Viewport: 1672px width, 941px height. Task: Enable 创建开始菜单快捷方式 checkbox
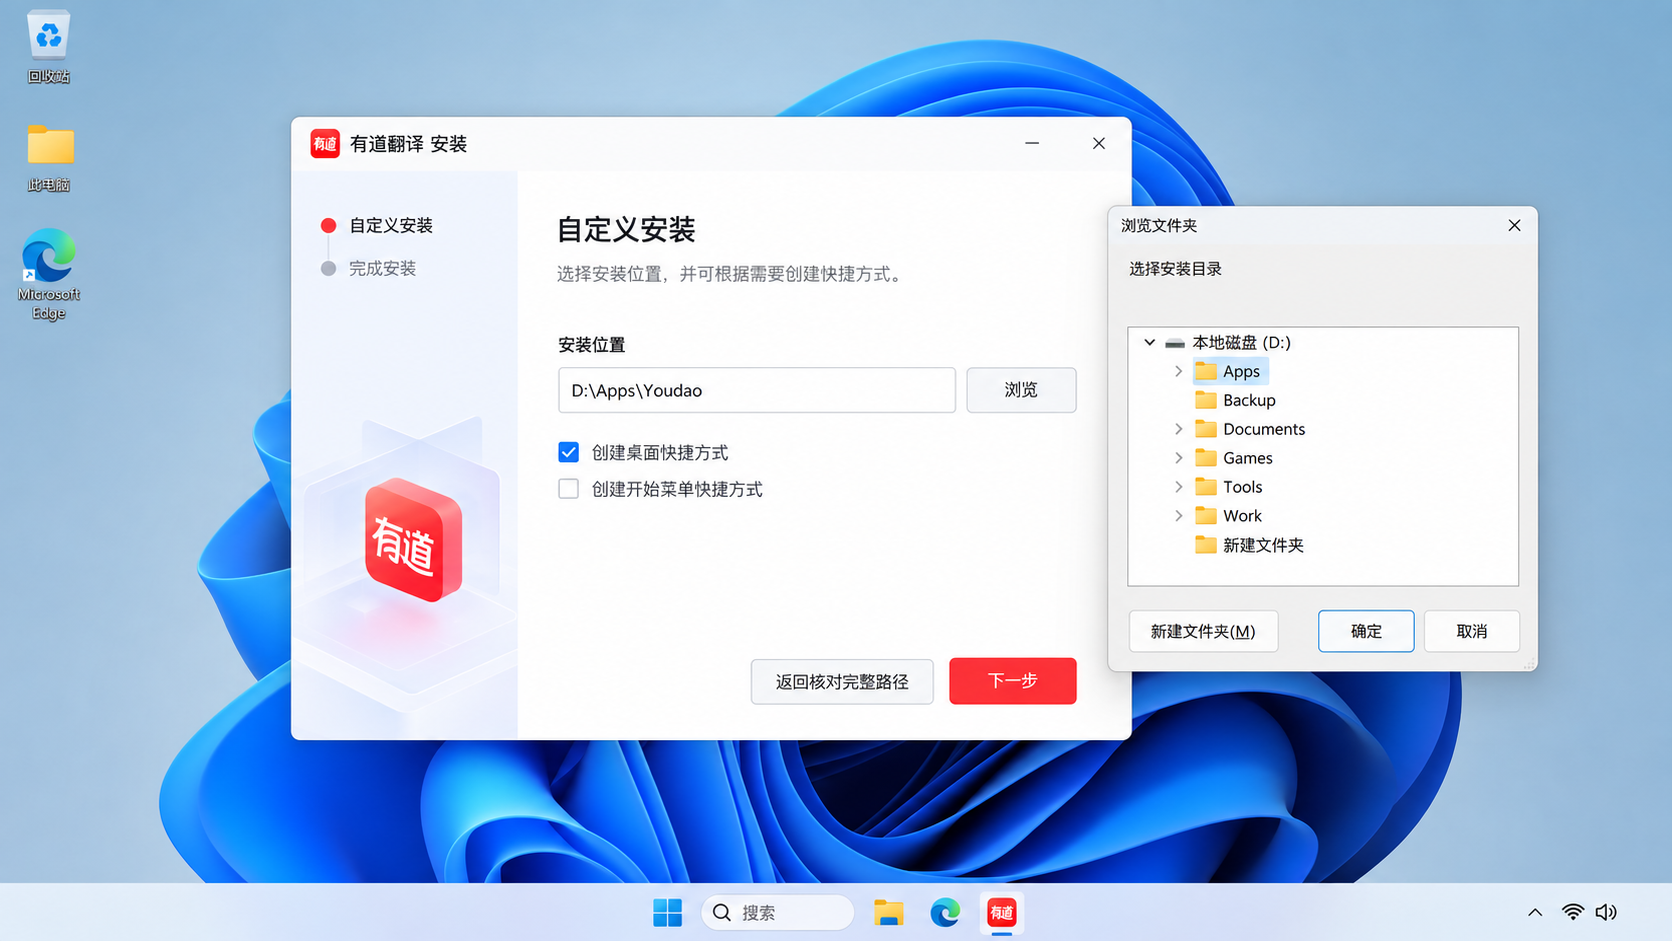coord(568,489)
